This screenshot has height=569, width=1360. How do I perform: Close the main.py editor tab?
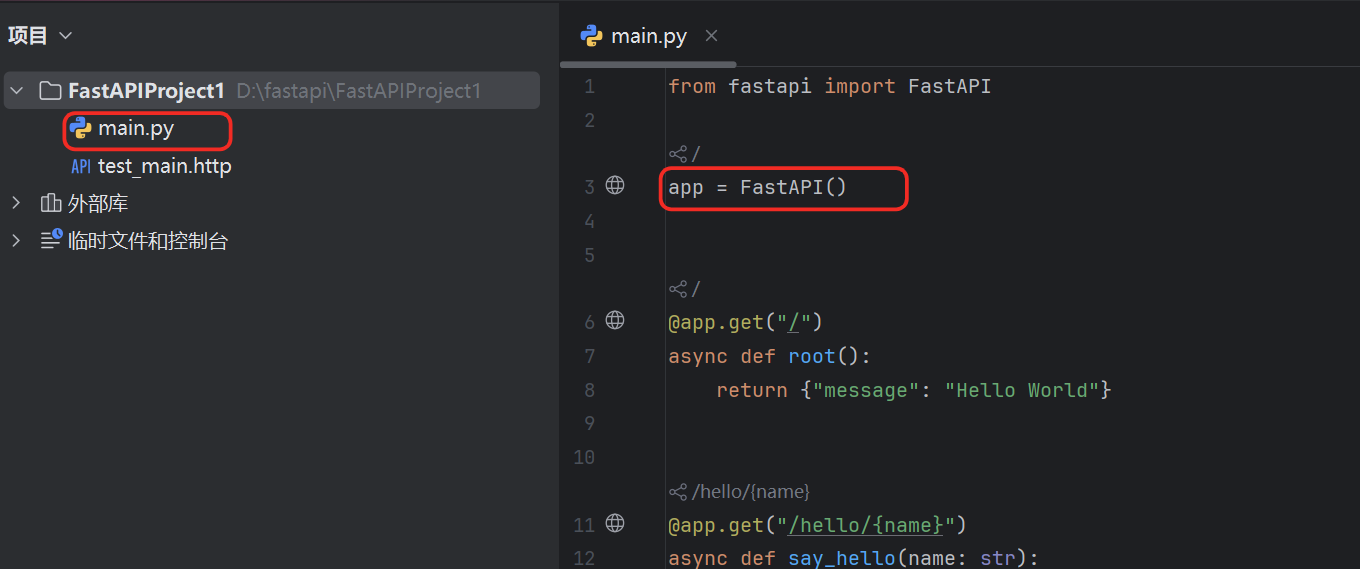711,36
